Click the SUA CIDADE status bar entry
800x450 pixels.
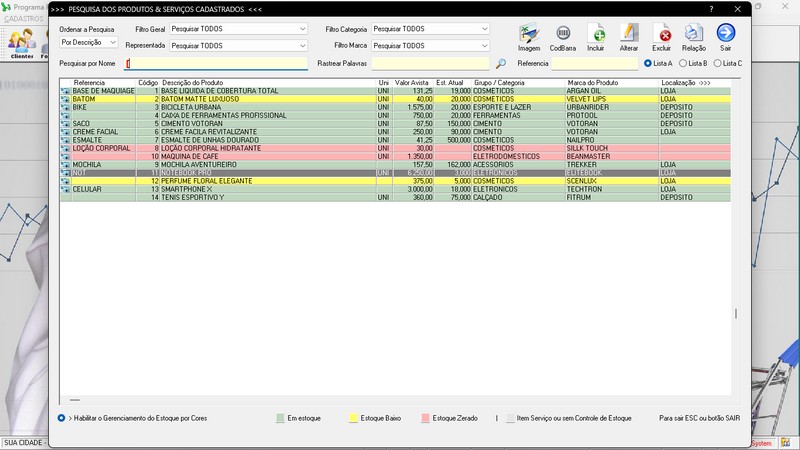click(23, 442)
